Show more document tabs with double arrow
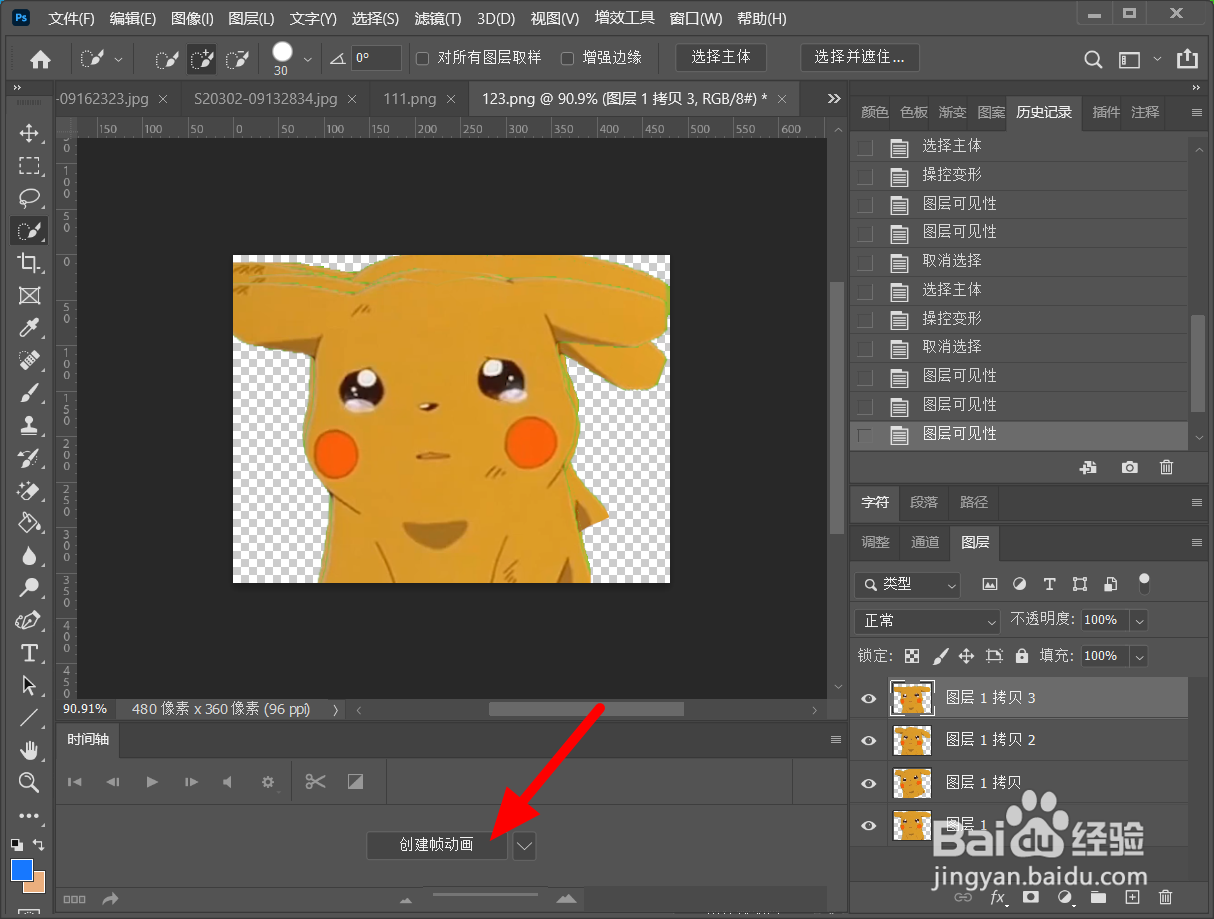Screen dimensions: 1214x919 834,99
